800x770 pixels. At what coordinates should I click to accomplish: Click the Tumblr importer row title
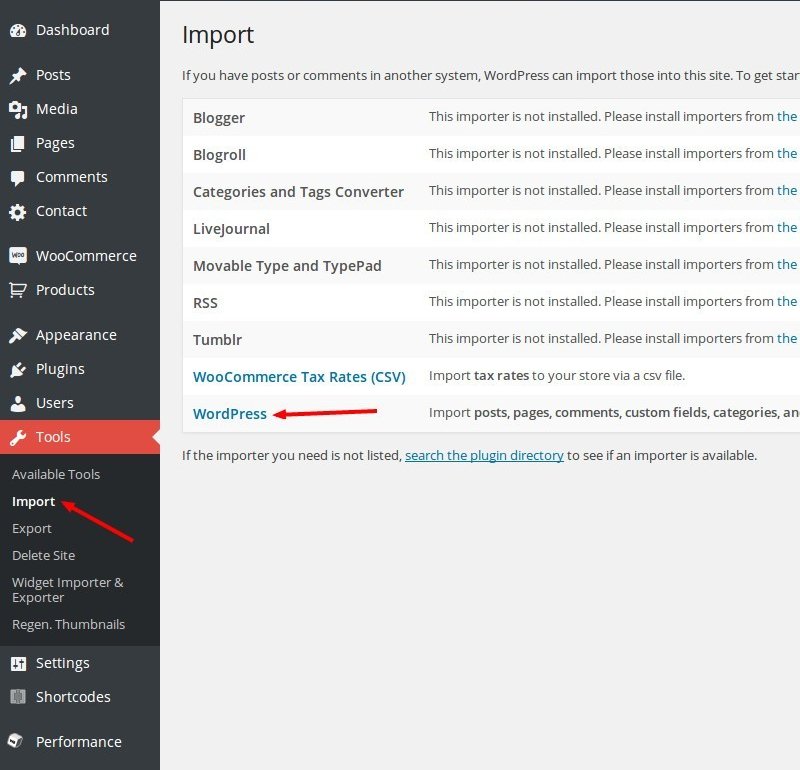pyautogui.click(x=217, y=340)
